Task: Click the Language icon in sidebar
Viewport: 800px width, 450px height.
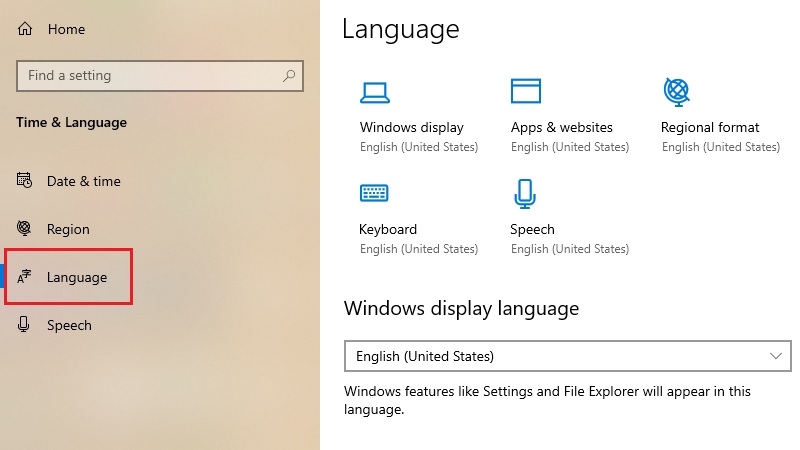Action: [25, 277]
